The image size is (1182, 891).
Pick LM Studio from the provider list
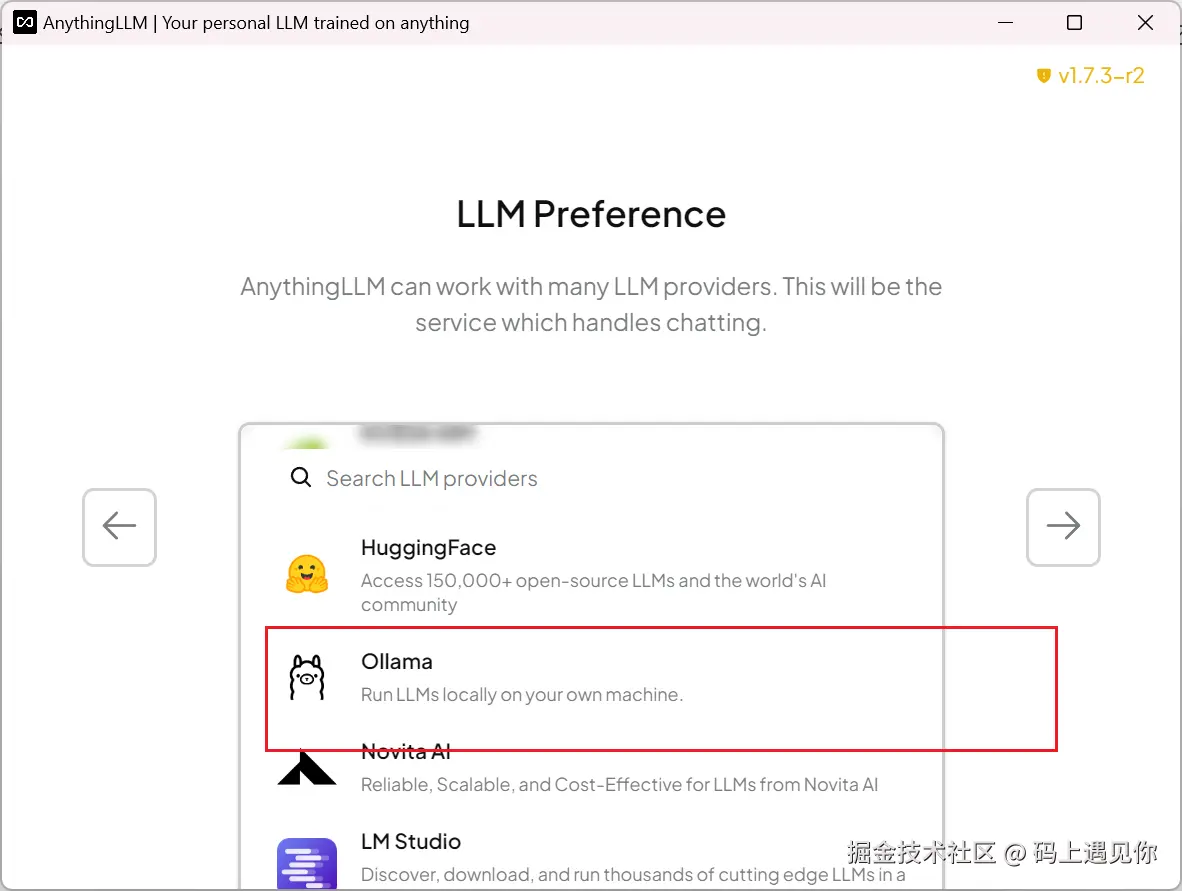tap(411, 841)
